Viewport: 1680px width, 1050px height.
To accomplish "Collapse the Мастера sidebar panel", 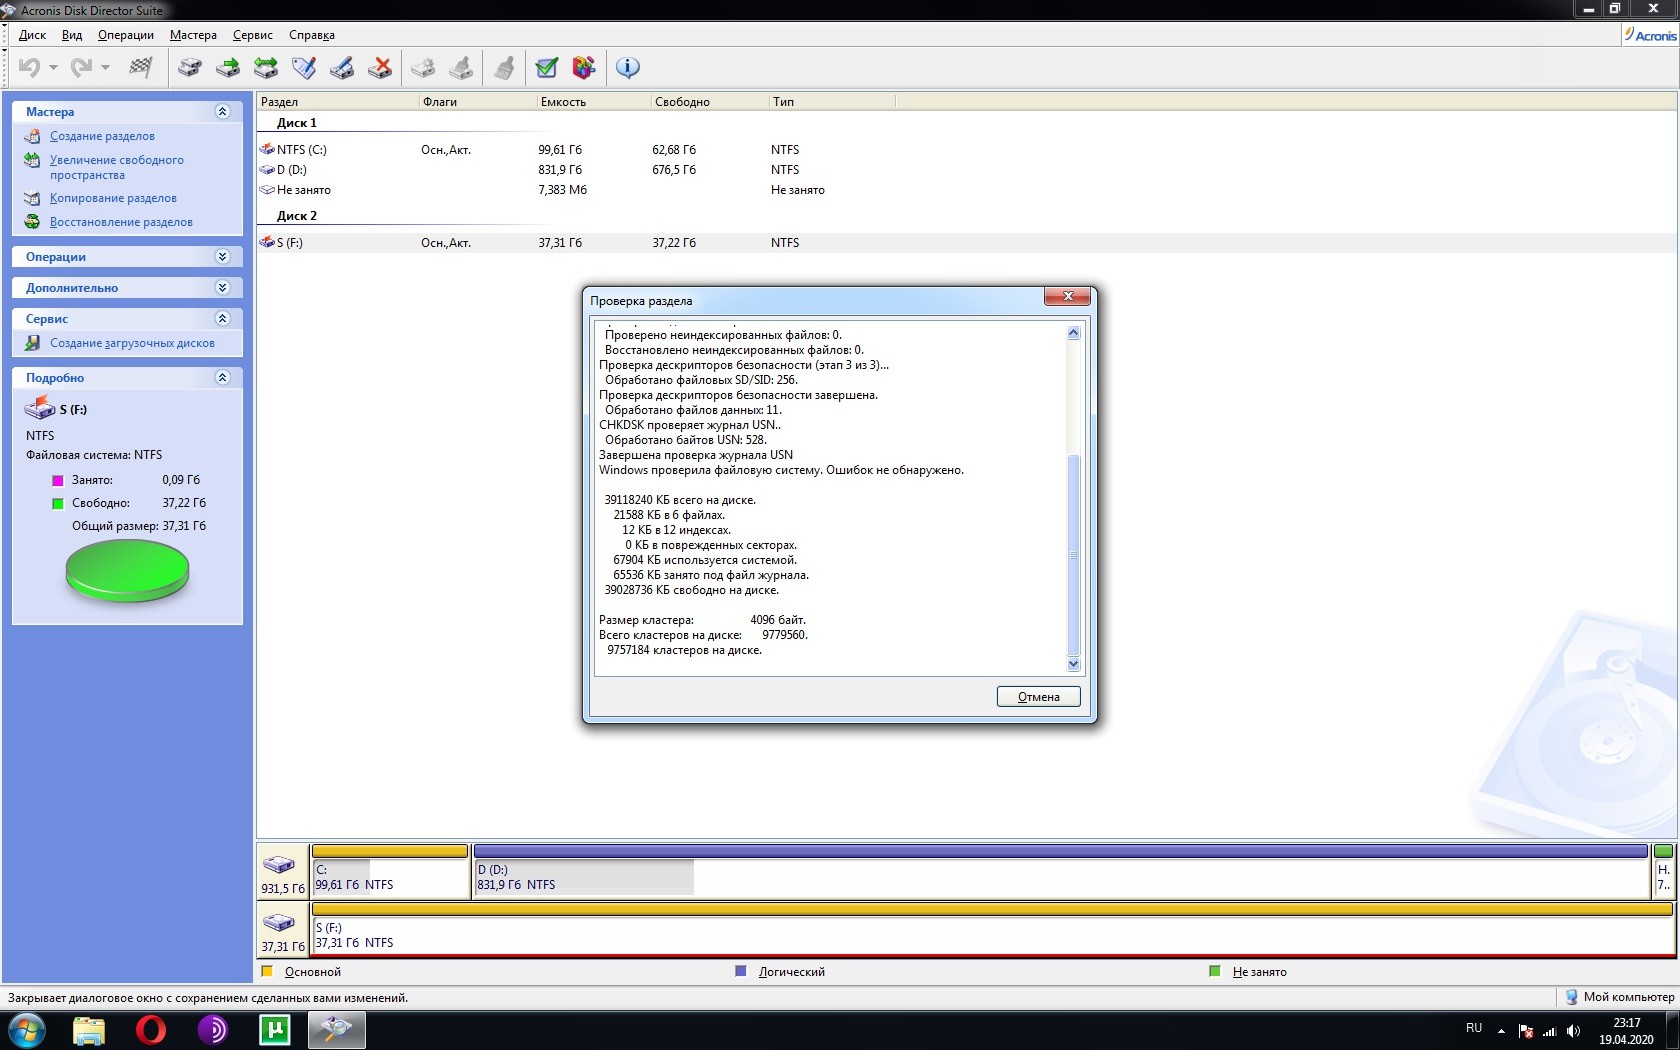I will click(x=222, y=112).
